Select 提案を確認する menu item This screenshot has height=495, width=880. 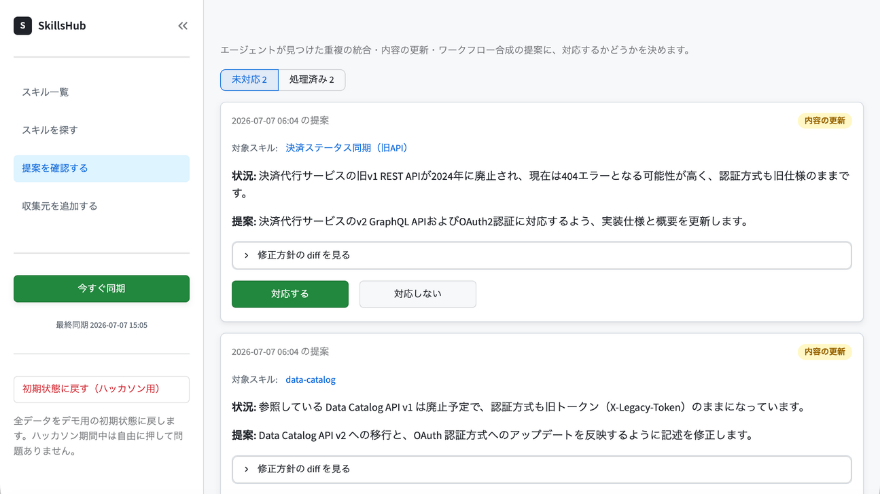click(x=102, y=168)
